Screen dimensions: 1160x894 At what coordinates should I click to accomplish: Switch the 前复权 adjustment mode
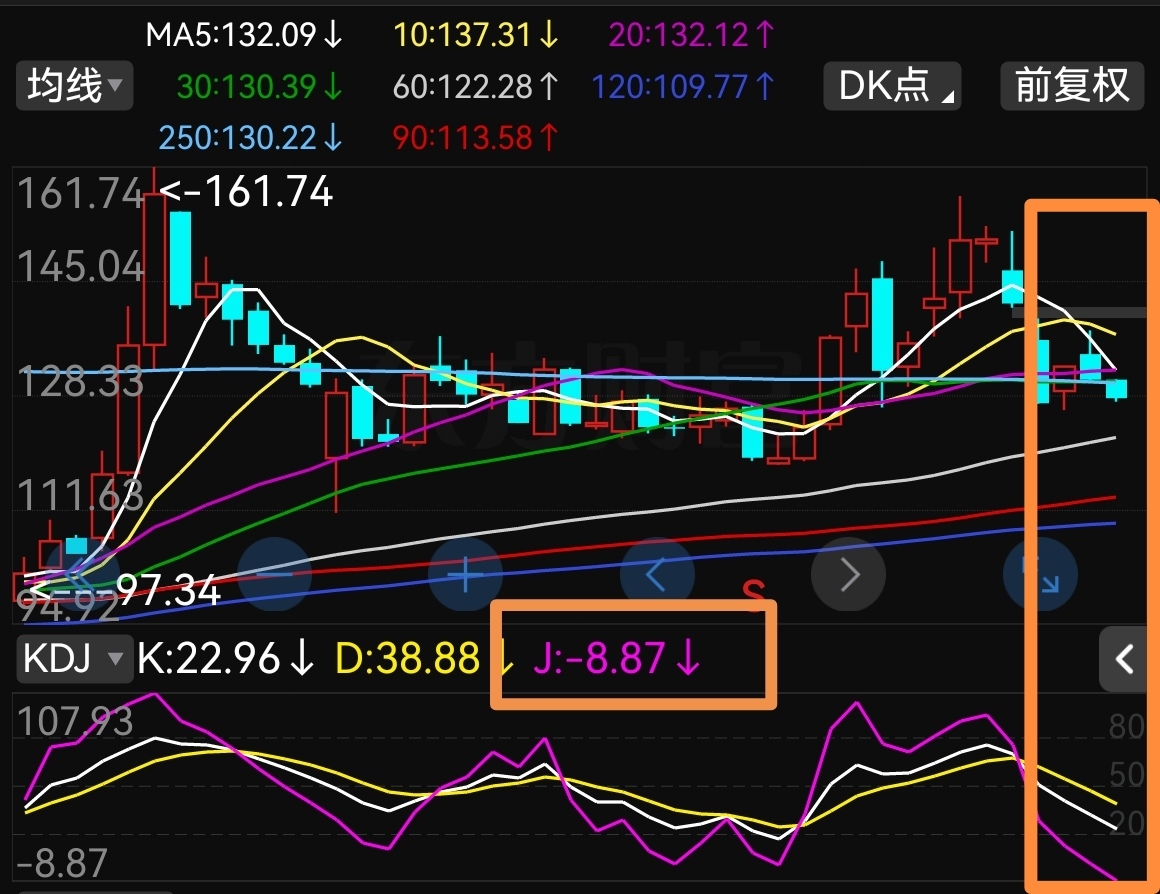pyautogui.click(x=1072, y=86)
